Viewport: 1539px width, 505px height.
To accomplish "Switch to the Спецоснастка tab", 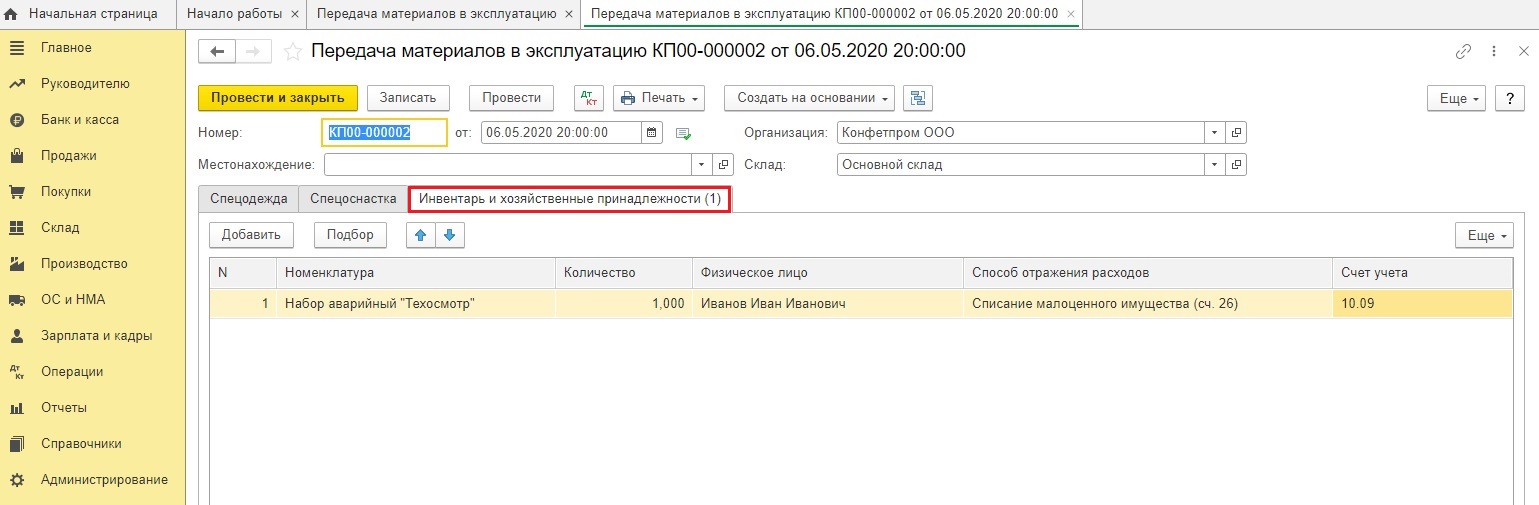I will point(353,199).
